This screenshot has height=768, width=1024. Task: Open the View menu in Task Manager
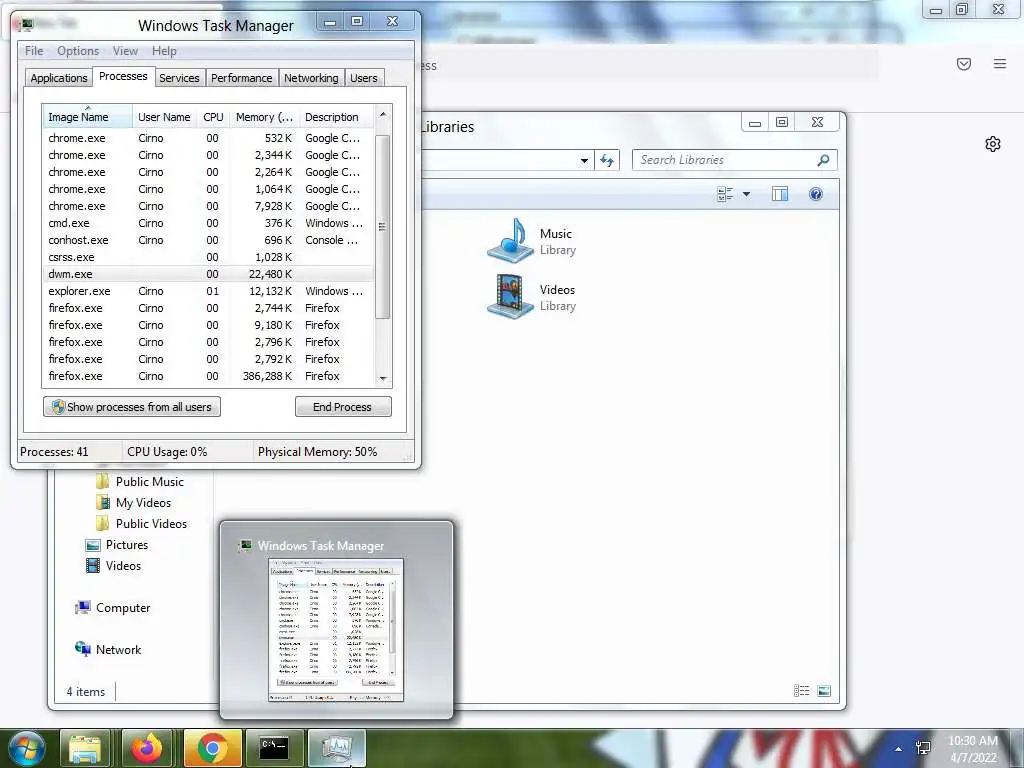click(x=125, y=51)
